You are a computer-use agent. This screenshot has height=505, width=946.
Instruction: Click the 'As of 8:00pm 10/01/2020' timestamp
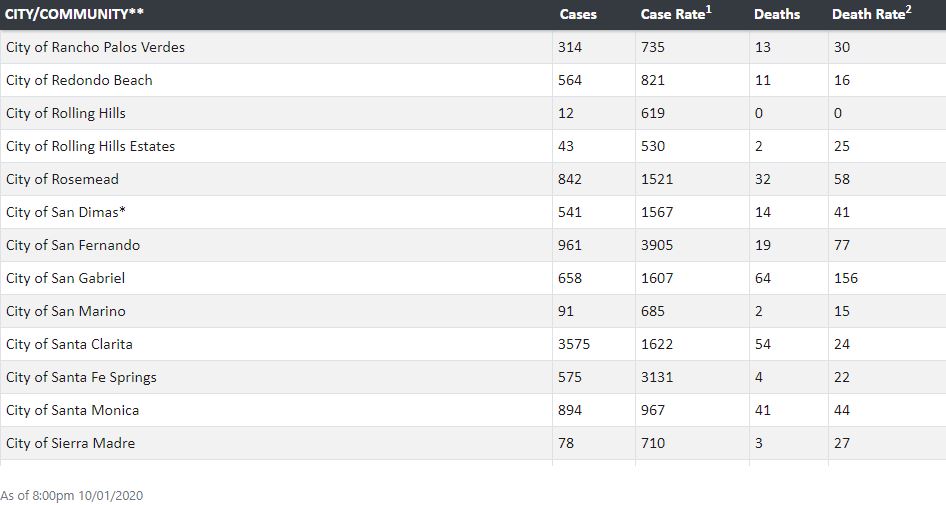click(72, 496)
